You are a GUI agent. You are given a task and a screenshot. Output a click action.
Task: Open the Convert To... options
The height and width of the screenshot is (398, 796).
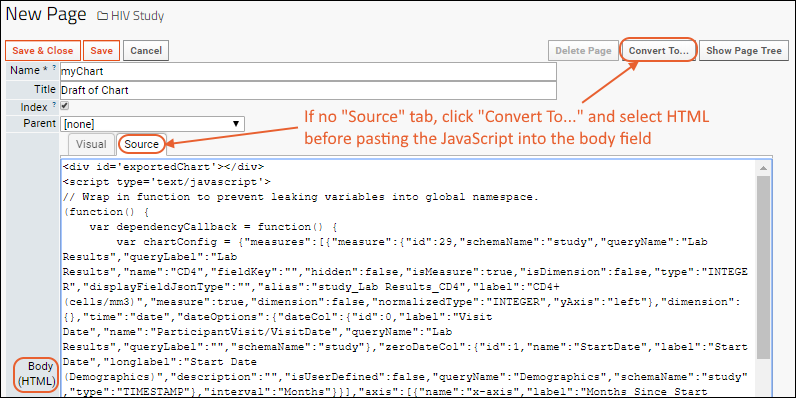point(658,51)
